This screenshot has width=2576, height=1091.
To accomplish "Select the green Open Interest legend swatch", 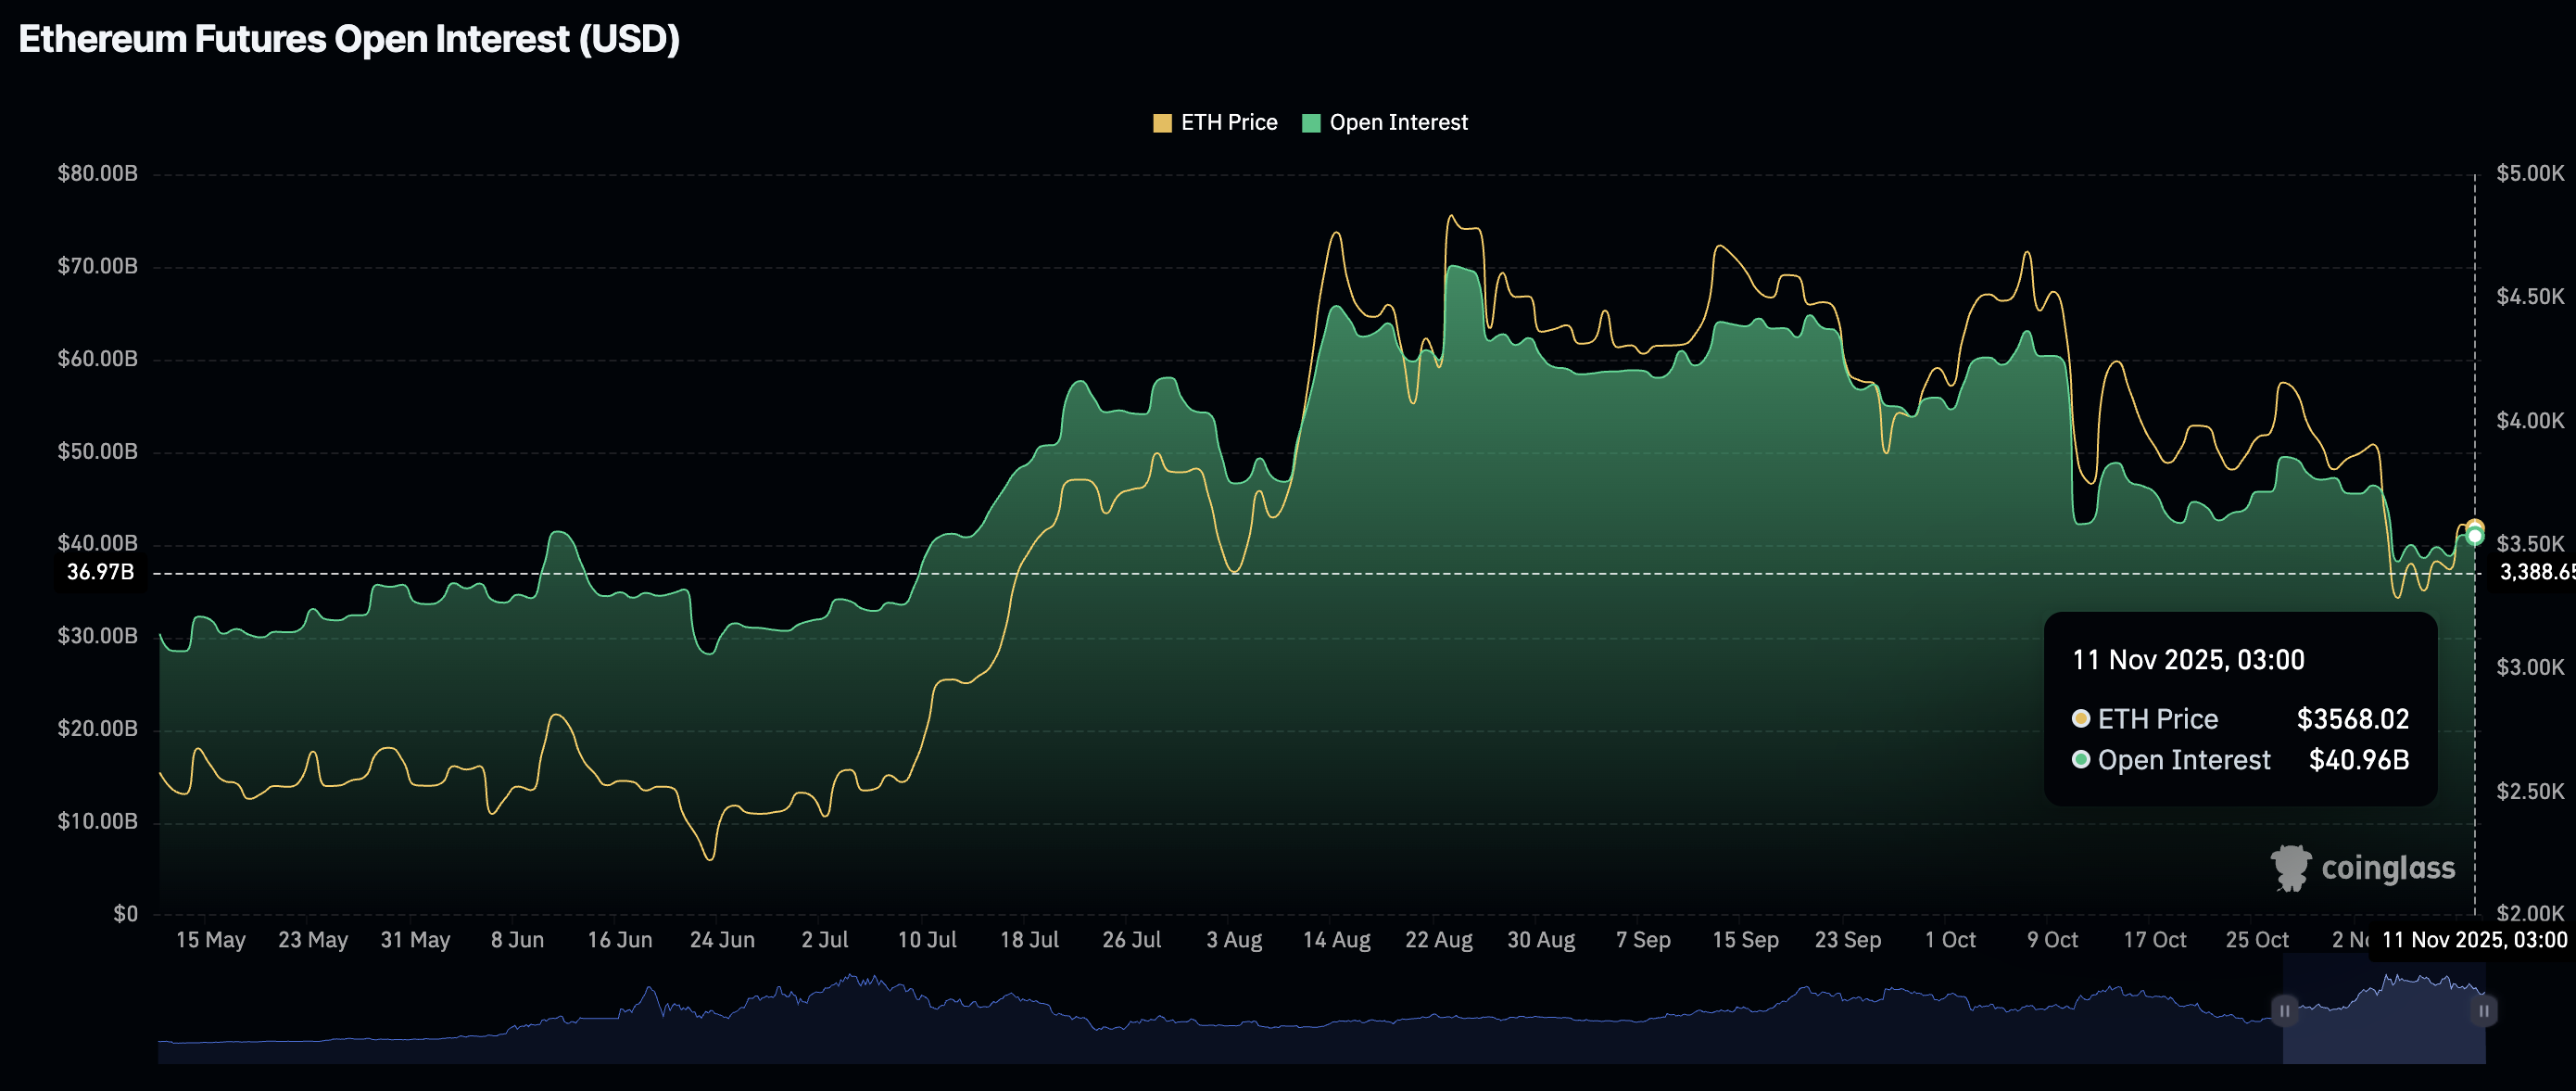I will 1311,122.
